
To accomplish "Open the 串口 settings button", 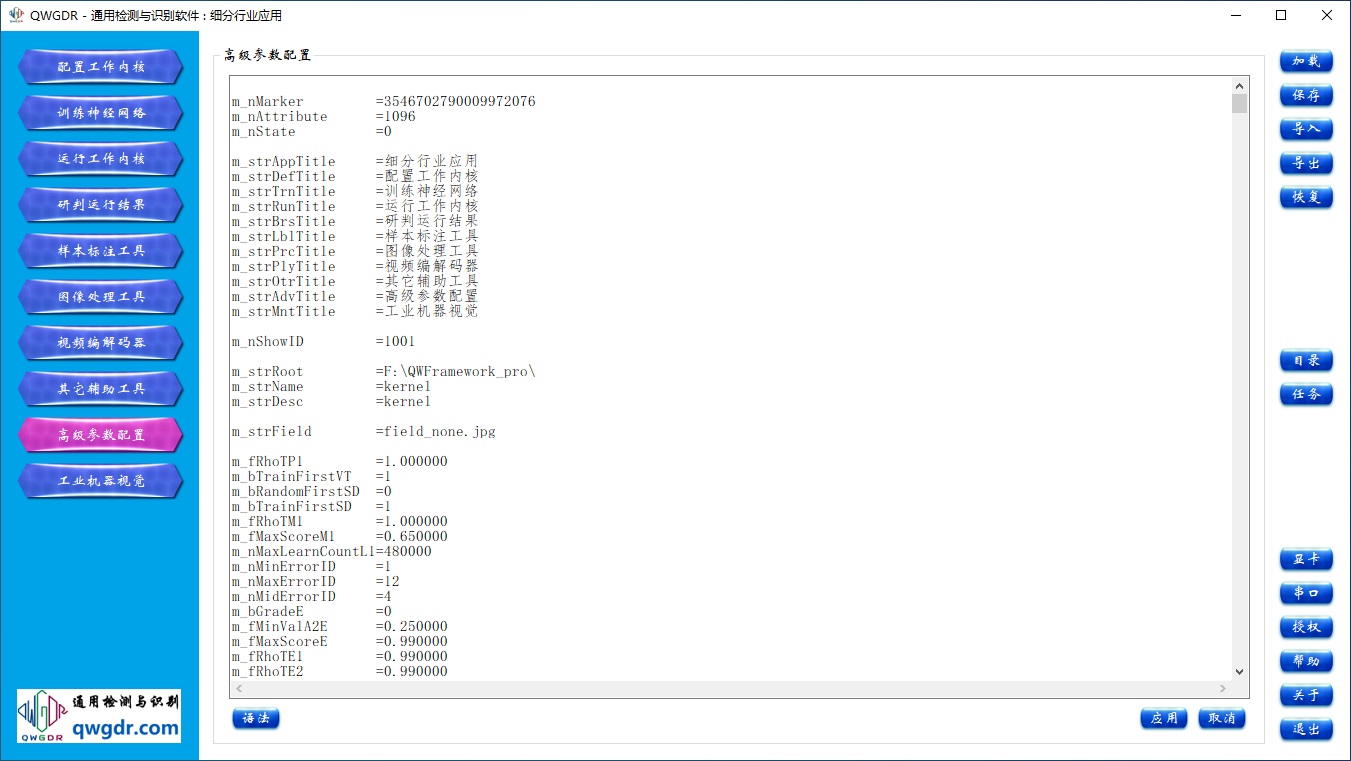I will tap(1306, 593).
